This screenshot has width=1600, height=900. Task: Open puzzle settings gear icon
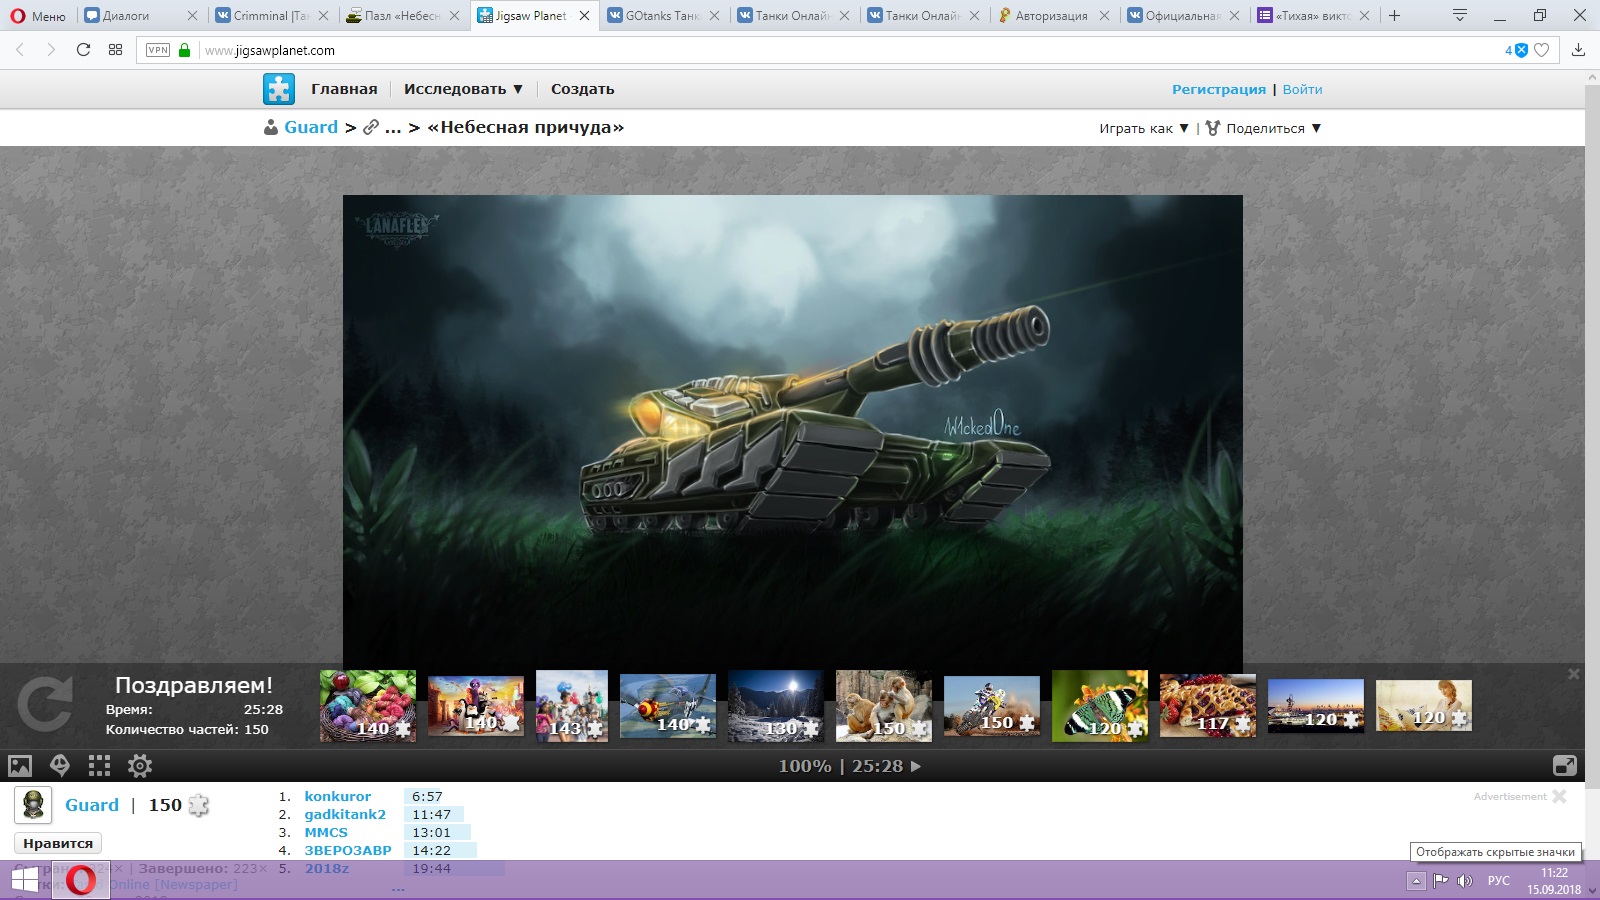click(x=140, y=766)
